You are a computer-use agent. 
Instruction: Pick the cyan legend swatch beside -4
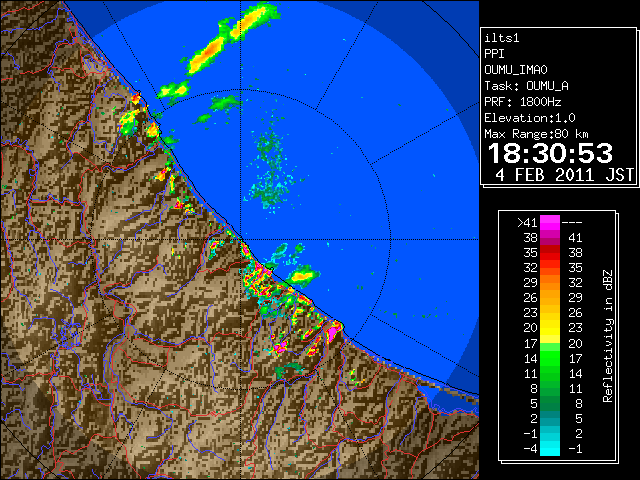click(x=550, y=448)
